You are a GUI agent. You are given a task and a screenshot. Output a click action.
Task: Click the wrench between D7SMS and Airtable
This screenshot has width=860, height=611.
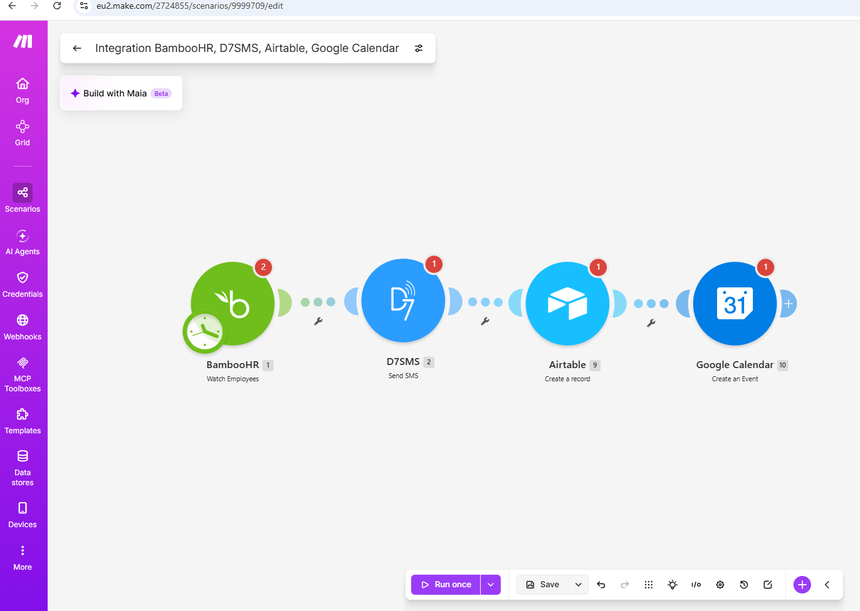click(x=485, y=321)
